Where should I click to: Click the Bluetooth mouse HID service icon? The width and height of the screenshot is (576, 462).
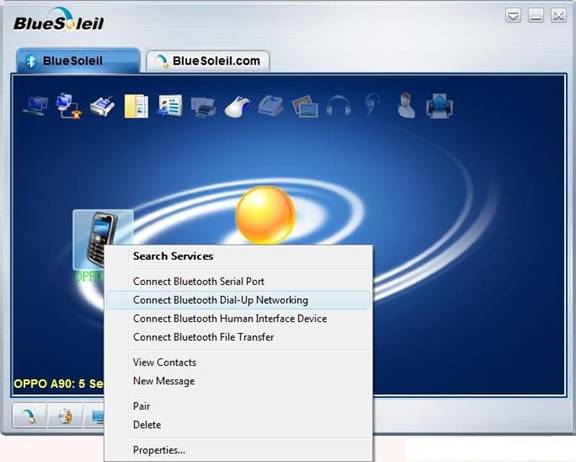[237, 107]
